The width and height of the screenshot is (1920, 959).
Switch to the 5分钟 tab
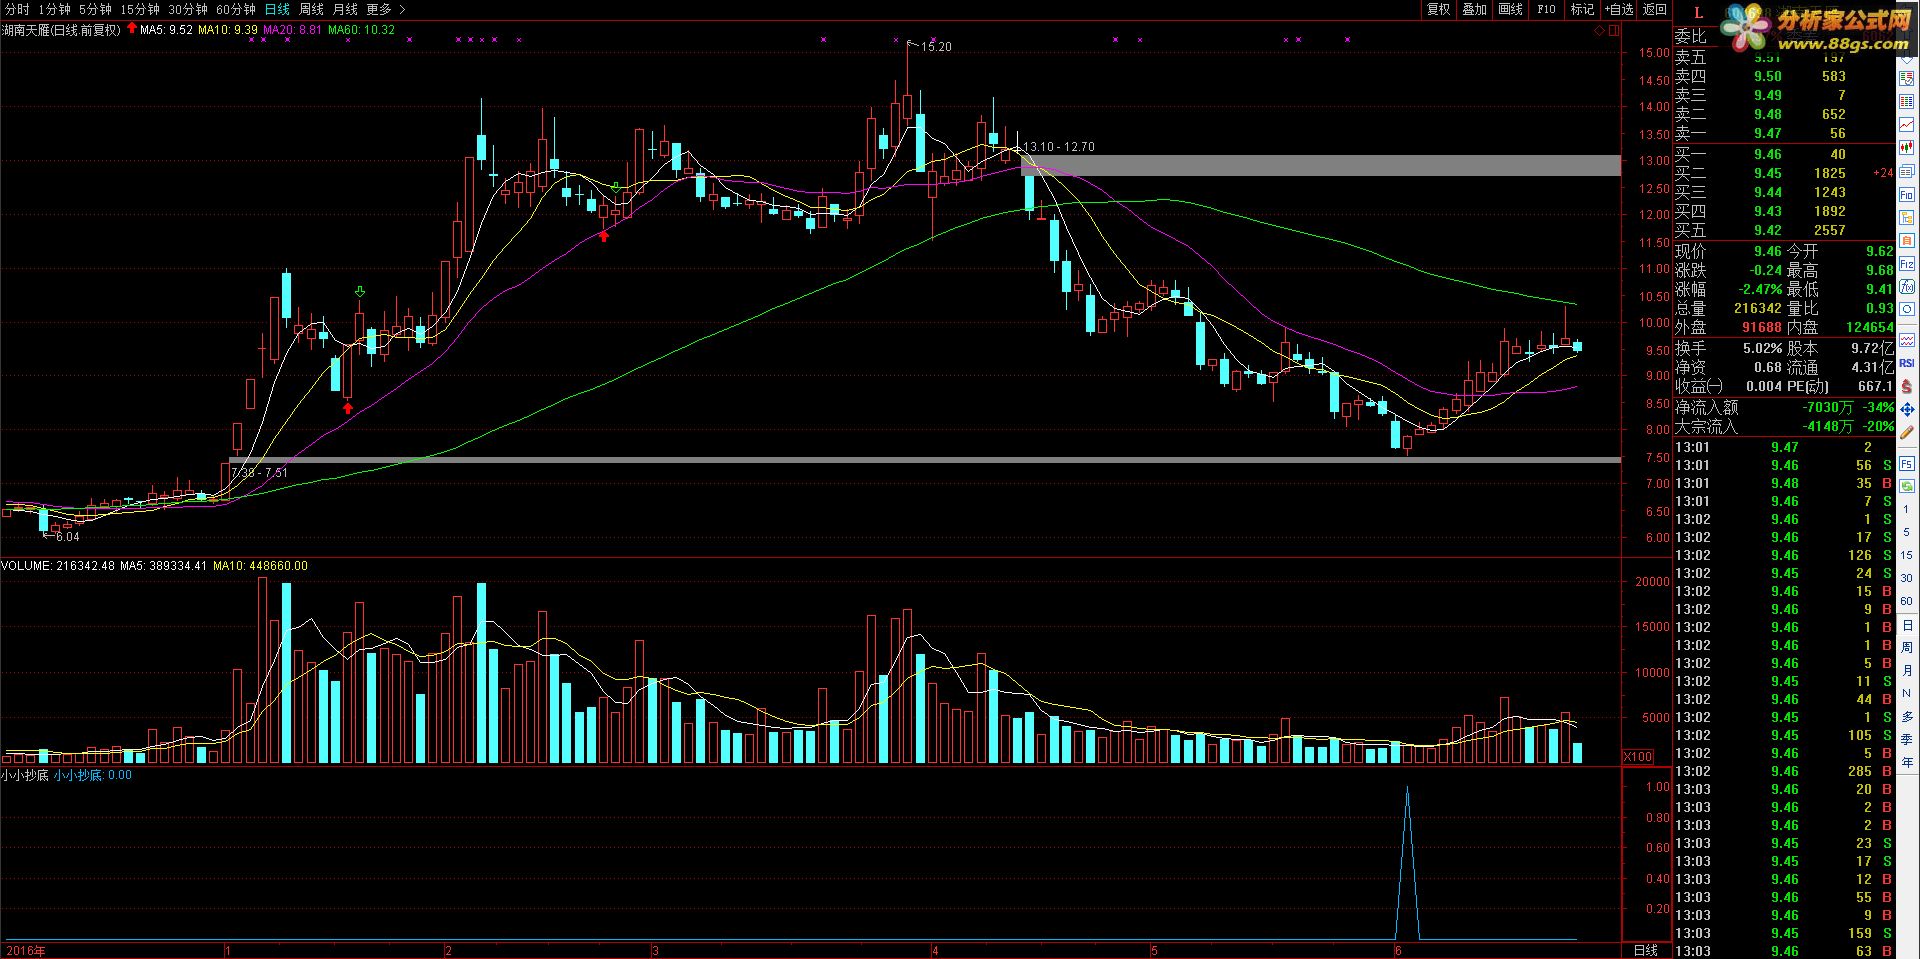(x=95, y=9)
